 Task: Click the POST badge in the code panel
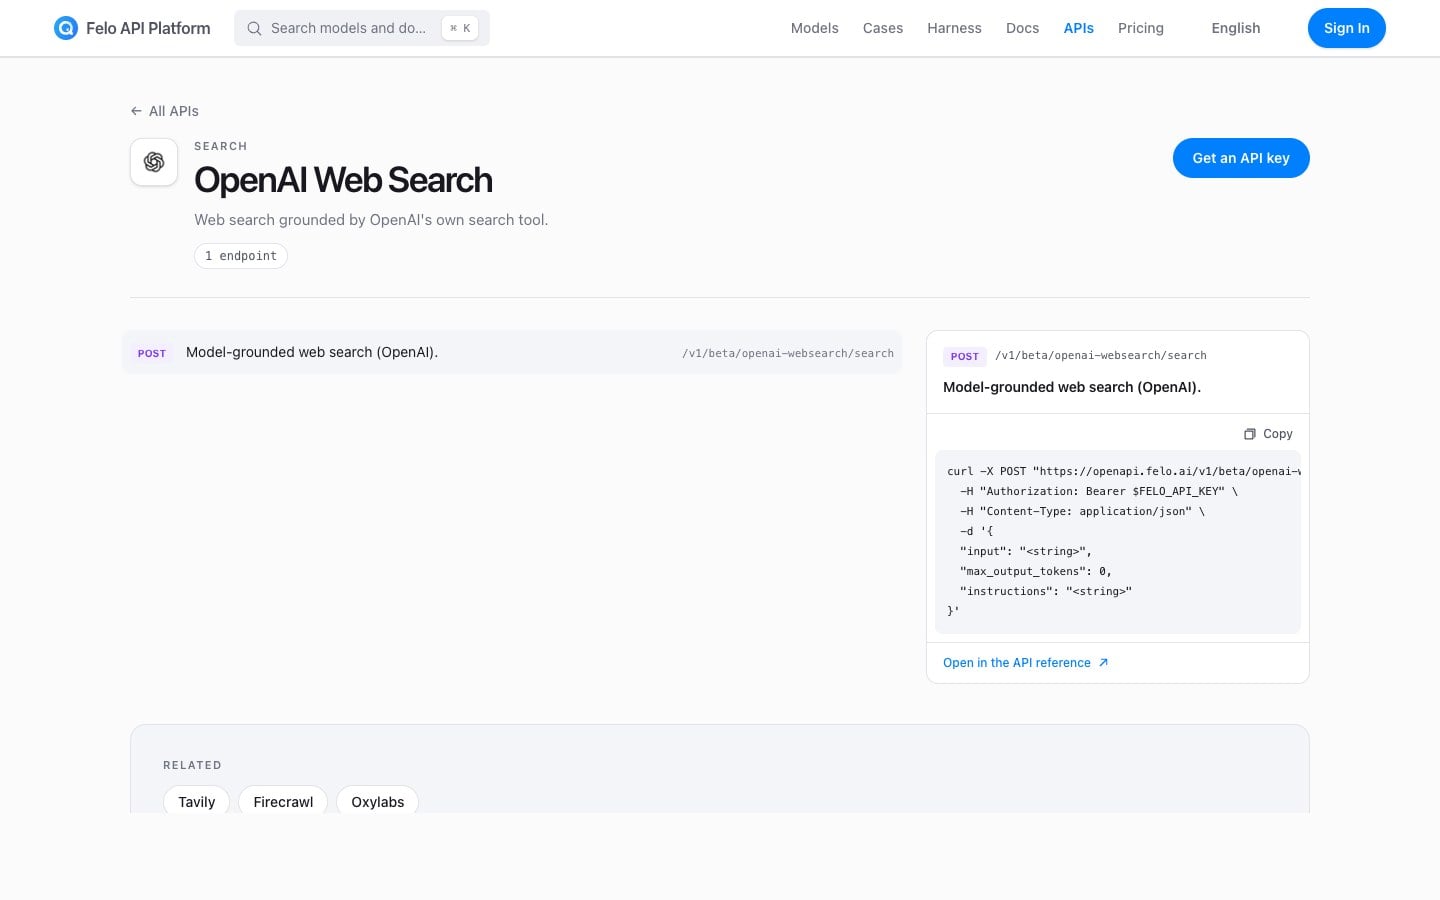tap(965, 356)
